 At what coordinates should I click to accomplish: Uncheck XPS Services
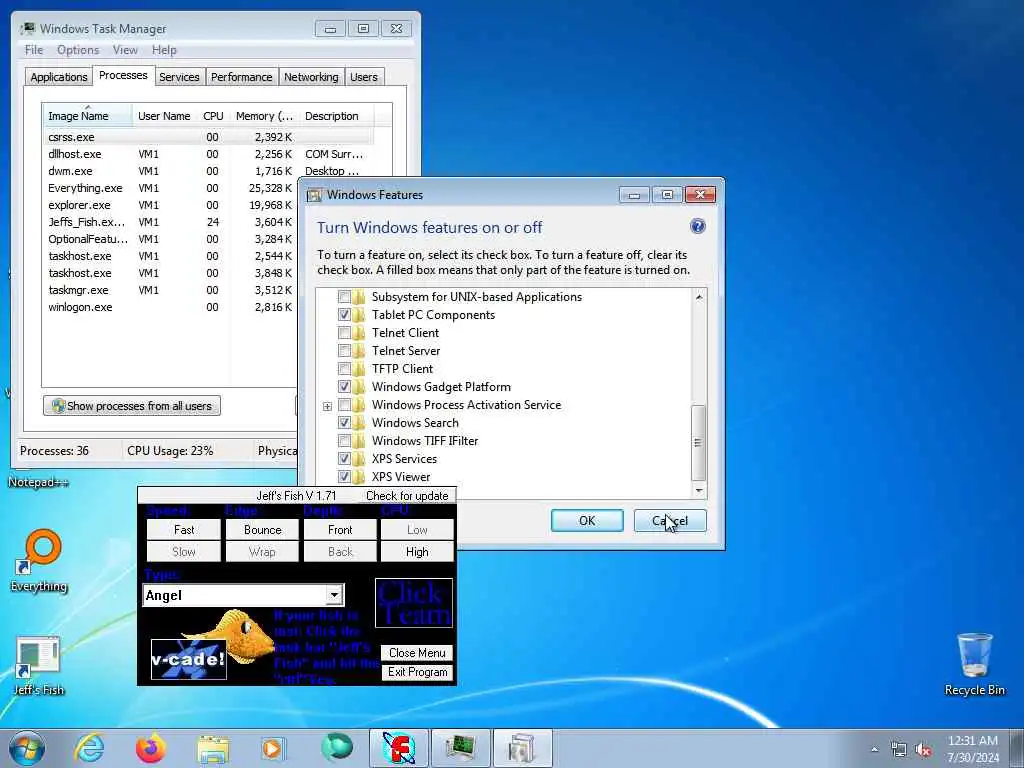point(344,458)
